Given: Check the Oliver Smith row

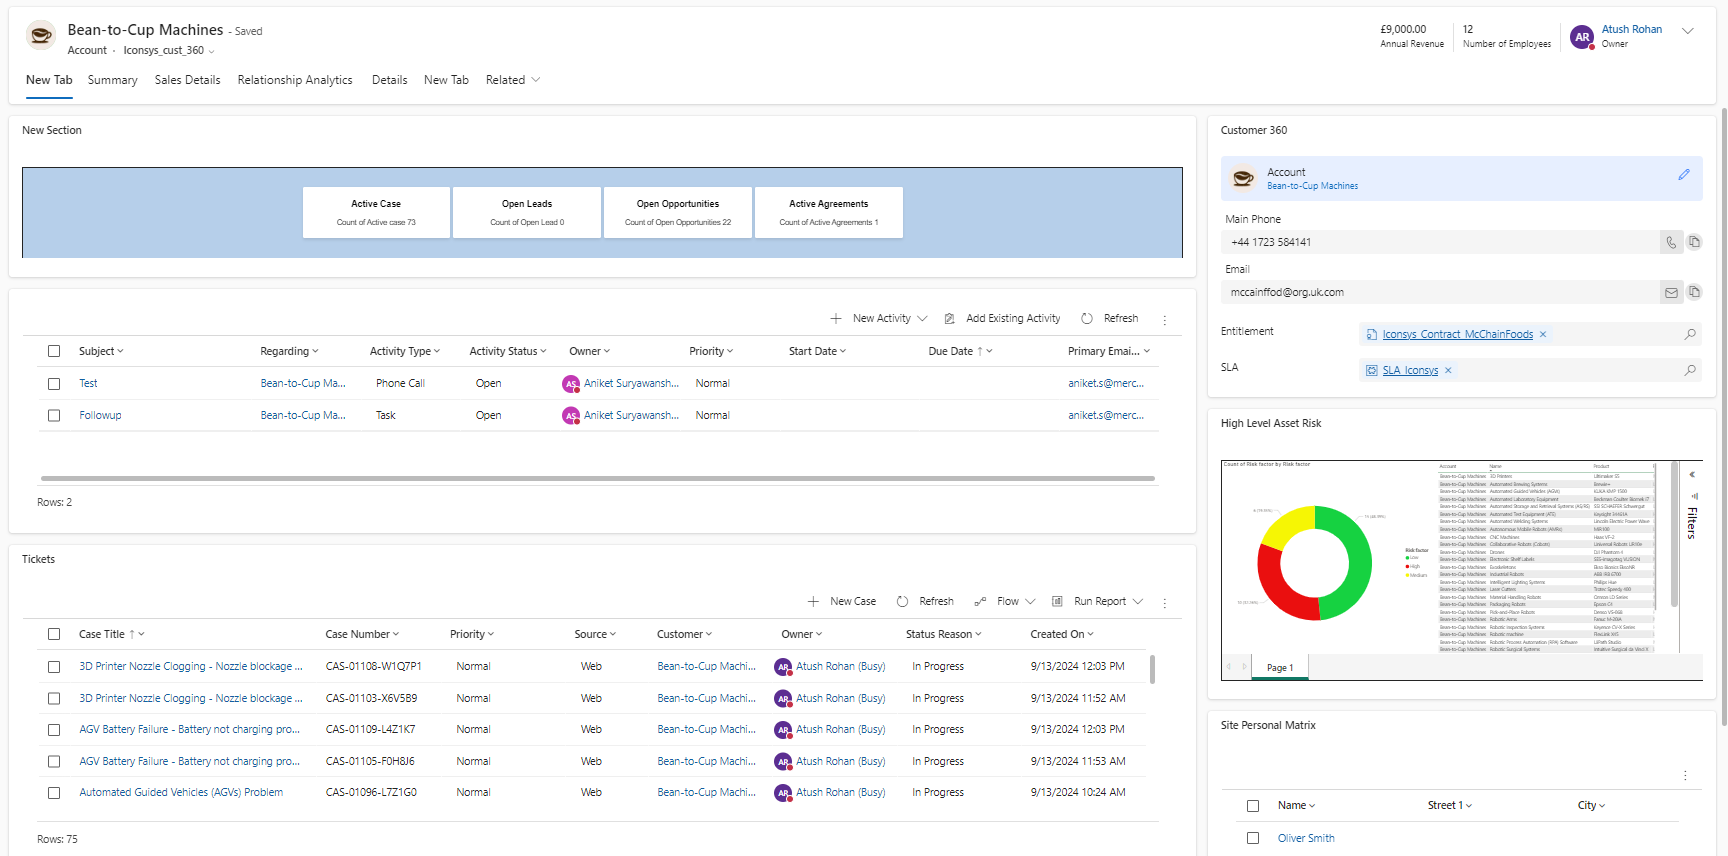Looking at the screenshot, I should click(x=1253, y=838).
